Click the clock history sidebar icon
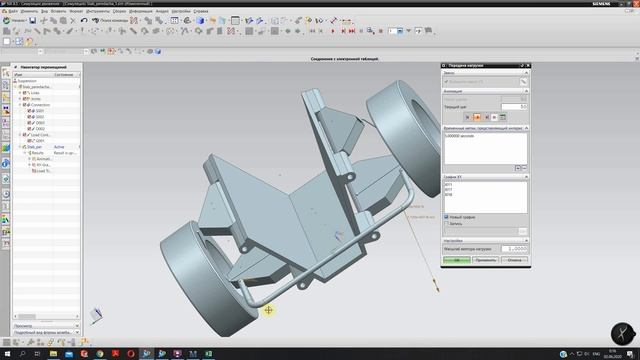Screen dimensions: 640x360 click(x=6, y=194)
